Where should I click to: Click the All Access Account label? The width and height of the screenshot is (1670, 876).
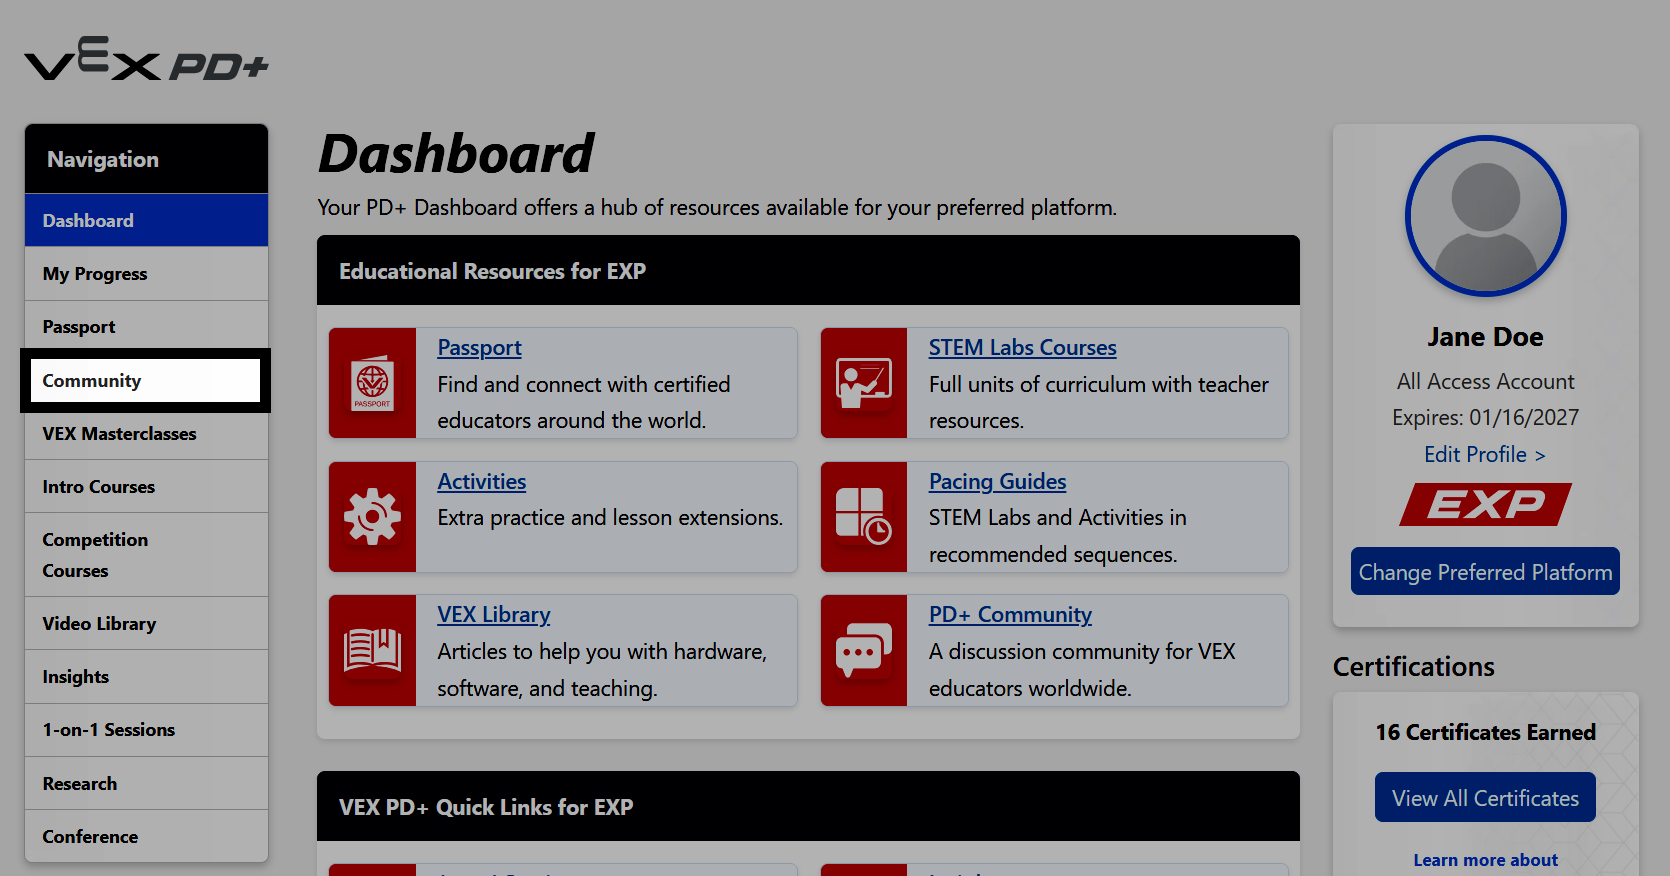(x=1485, y=382)
